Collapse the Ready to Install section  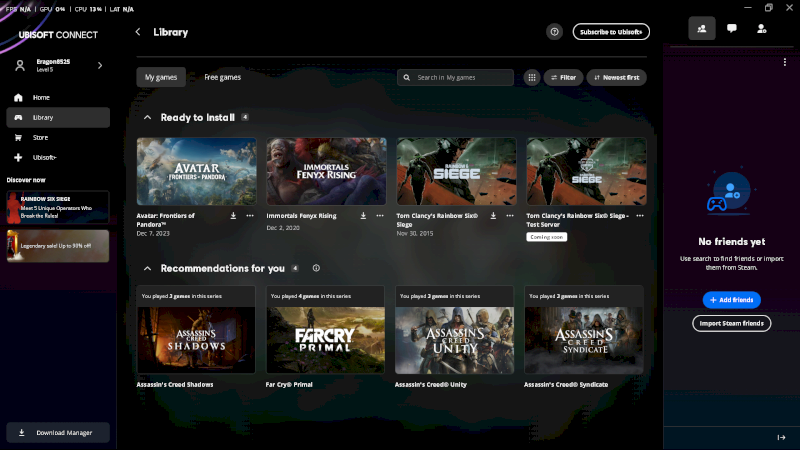pos(147,117)
